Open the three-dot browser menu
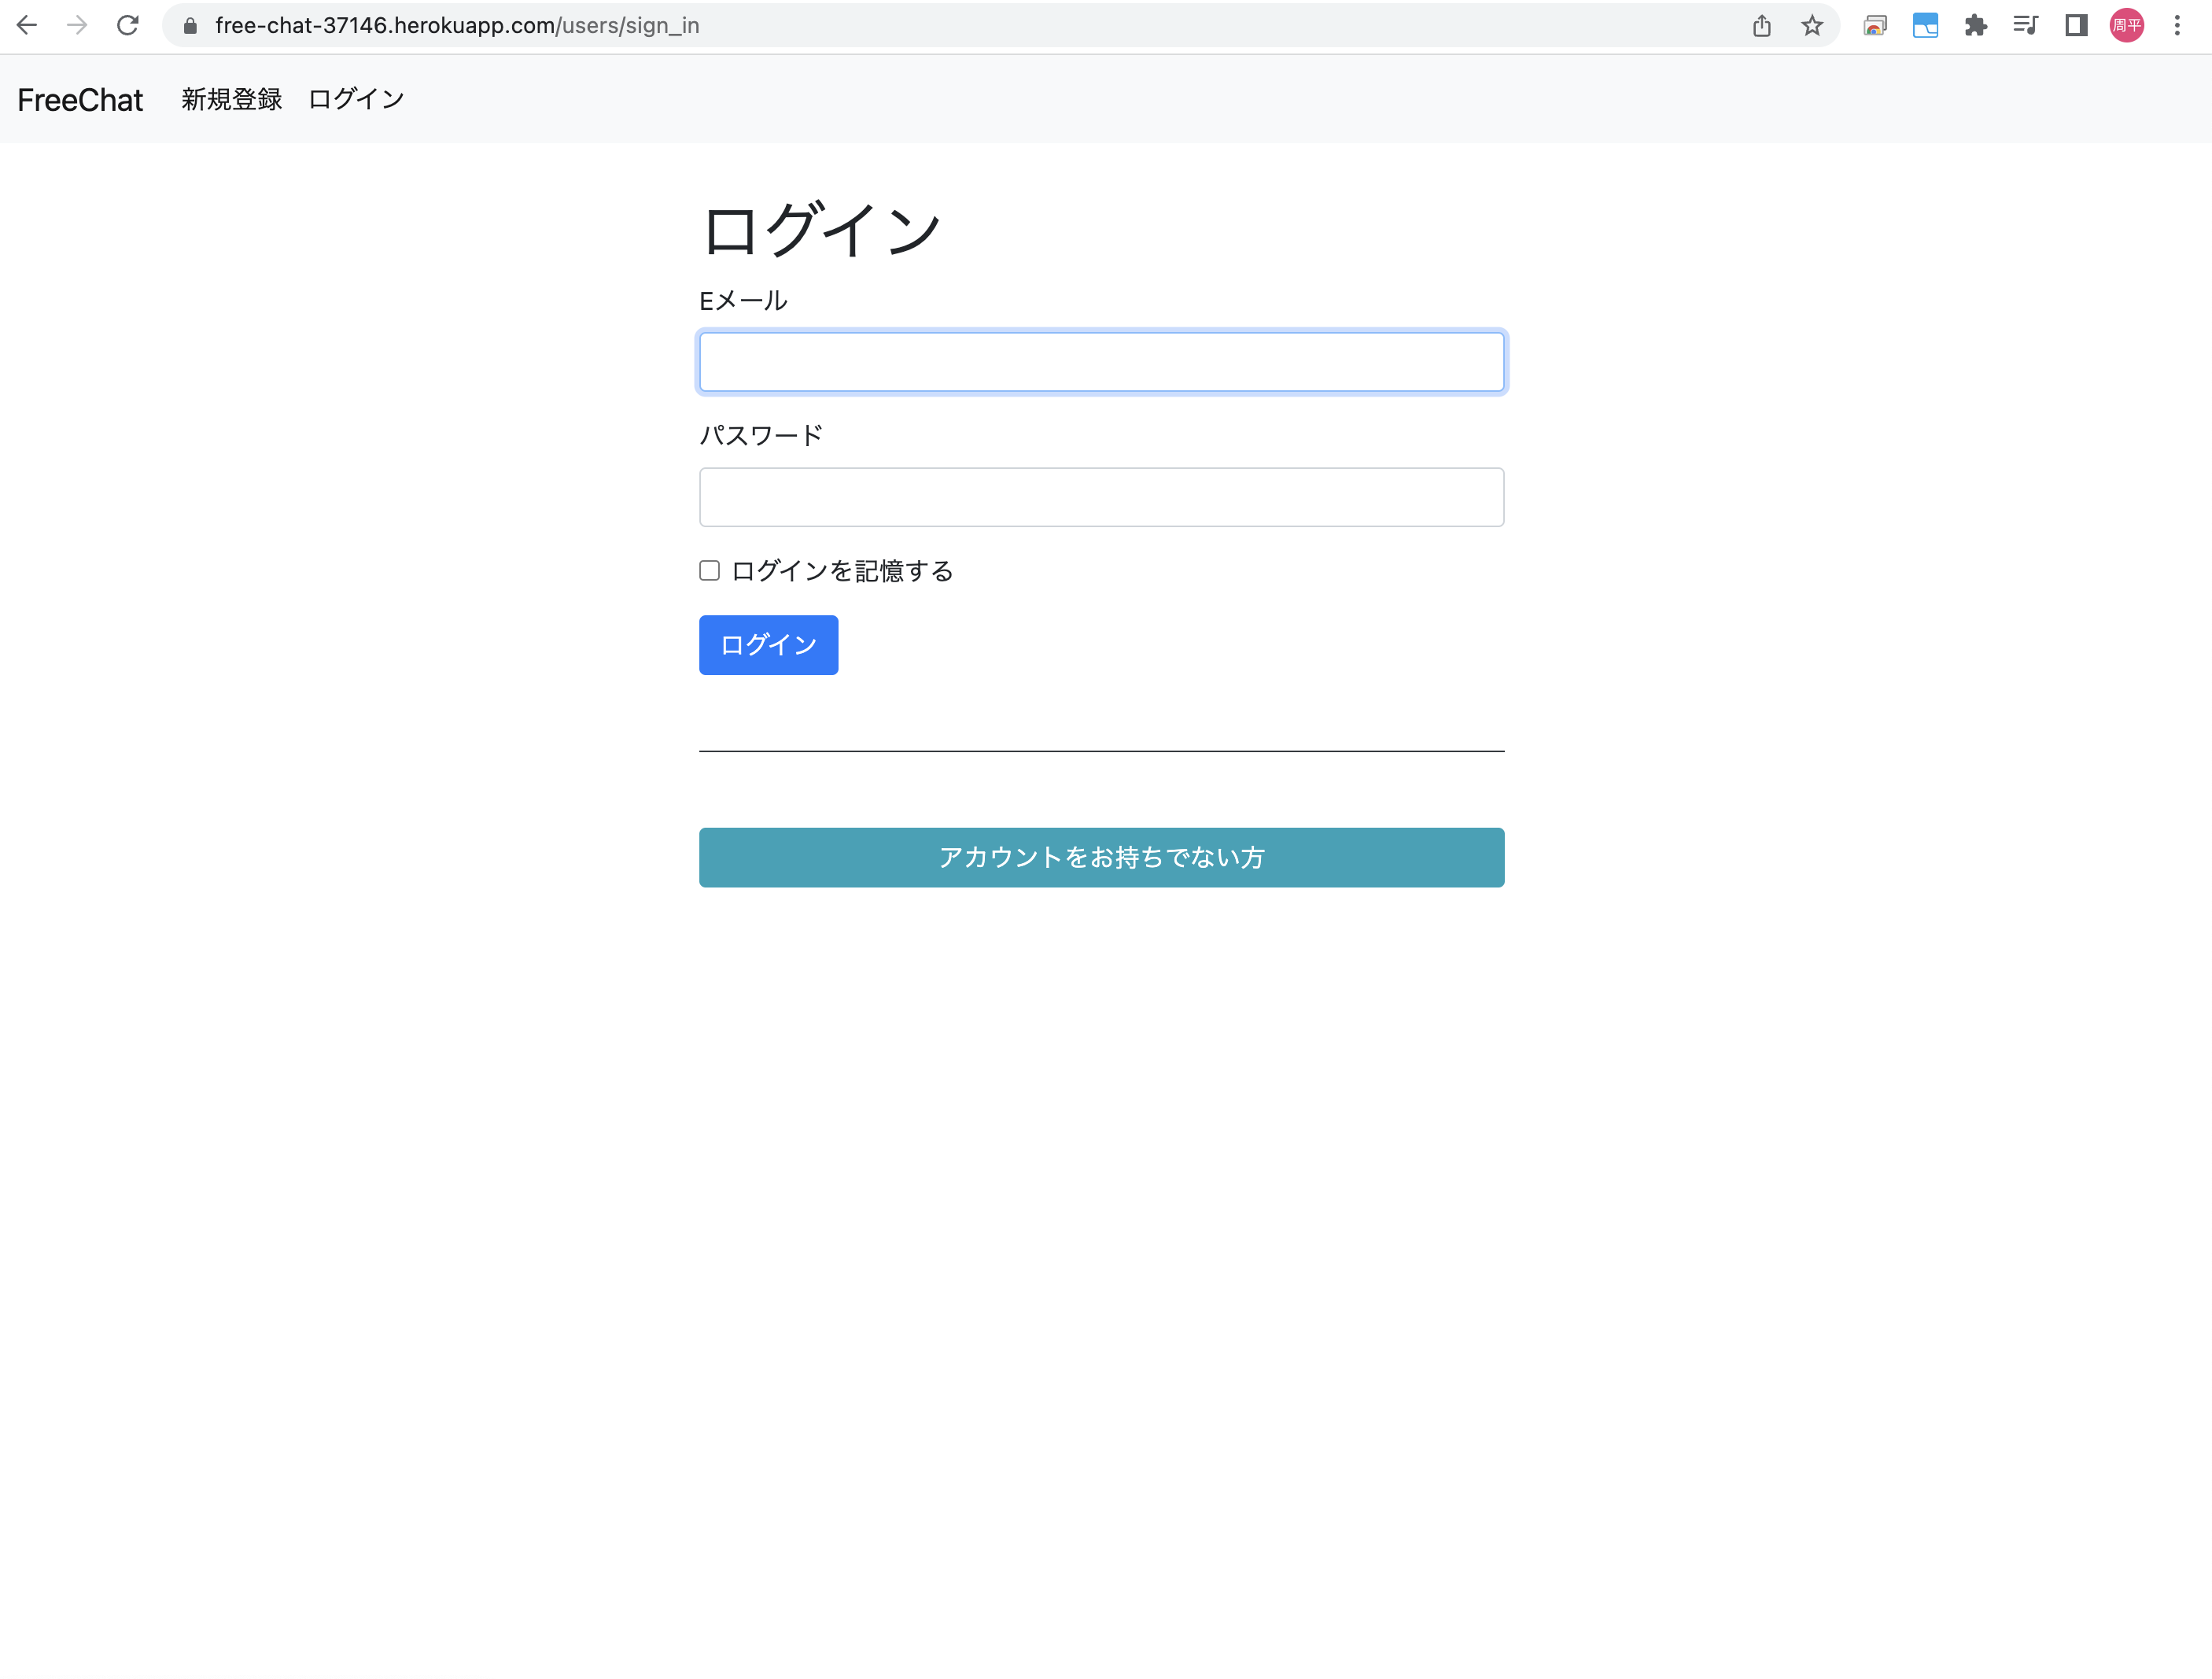 click(x=2178, y=25)
